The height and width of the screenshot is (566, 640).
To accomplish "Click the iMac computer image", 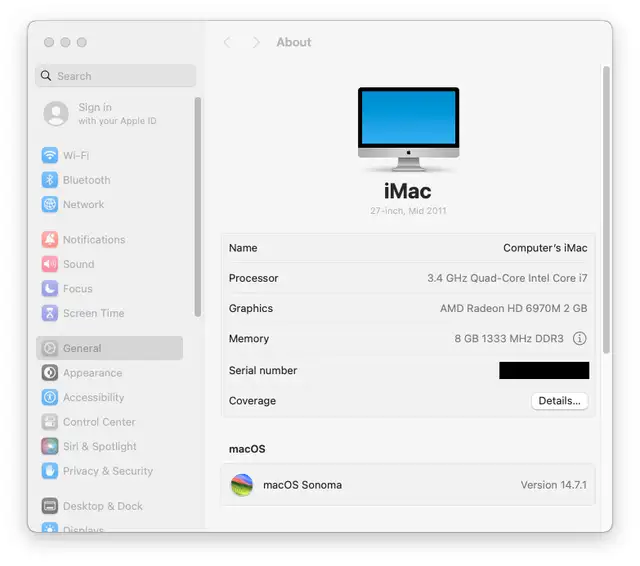I will coord(409,129).
